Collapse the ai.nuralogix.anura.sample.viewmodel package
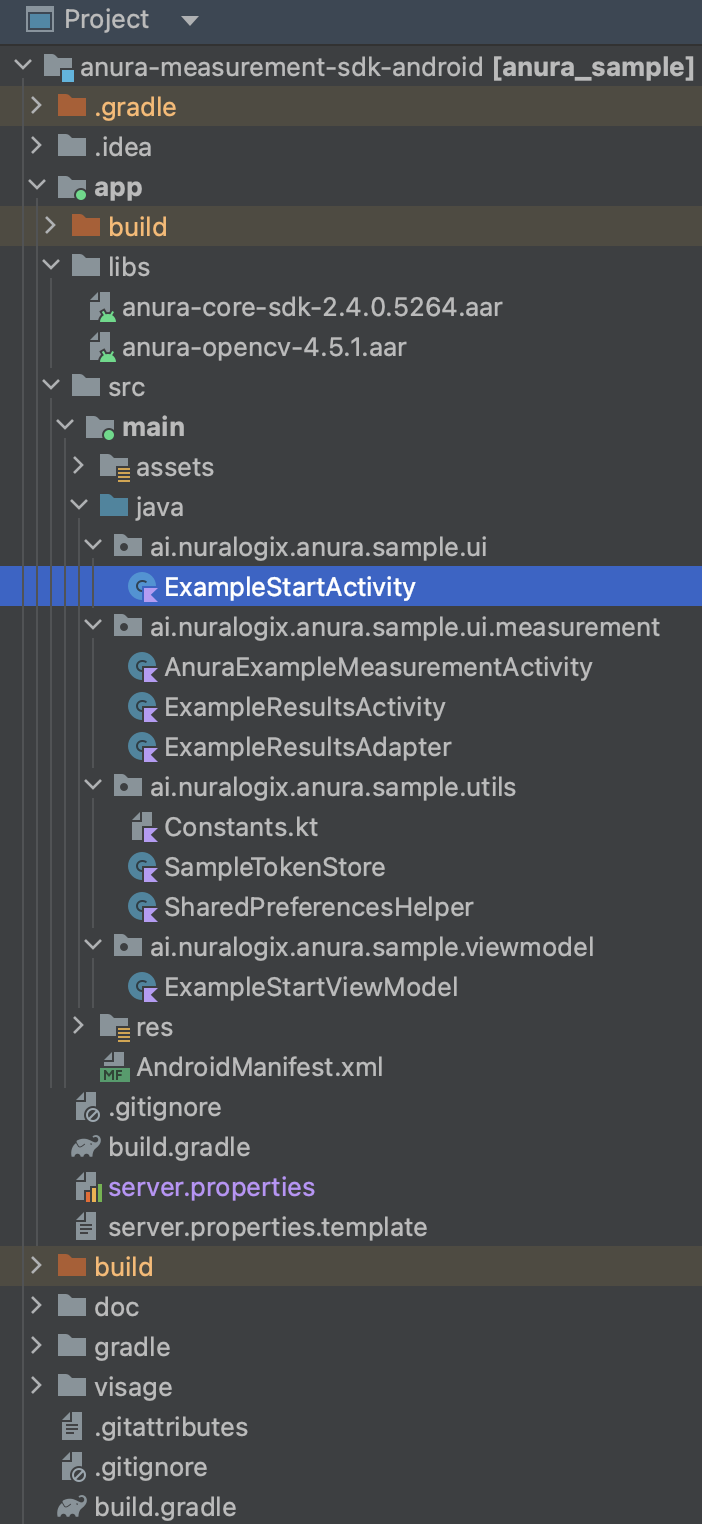Screen dimensions: 702x1524 tap(93, 947)
